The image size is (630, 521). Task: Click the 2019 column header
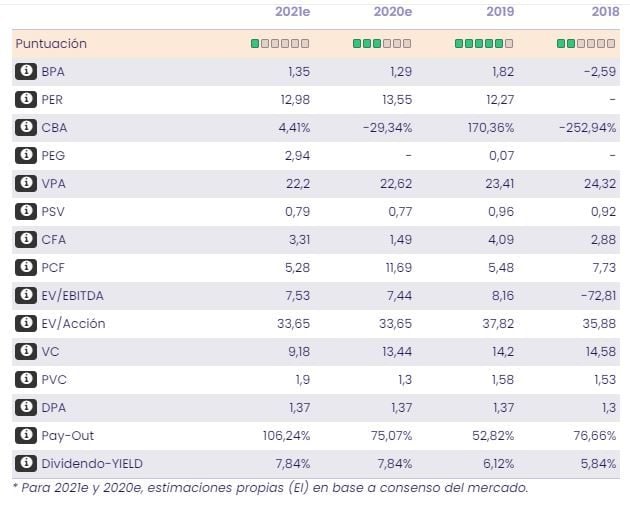498,12
